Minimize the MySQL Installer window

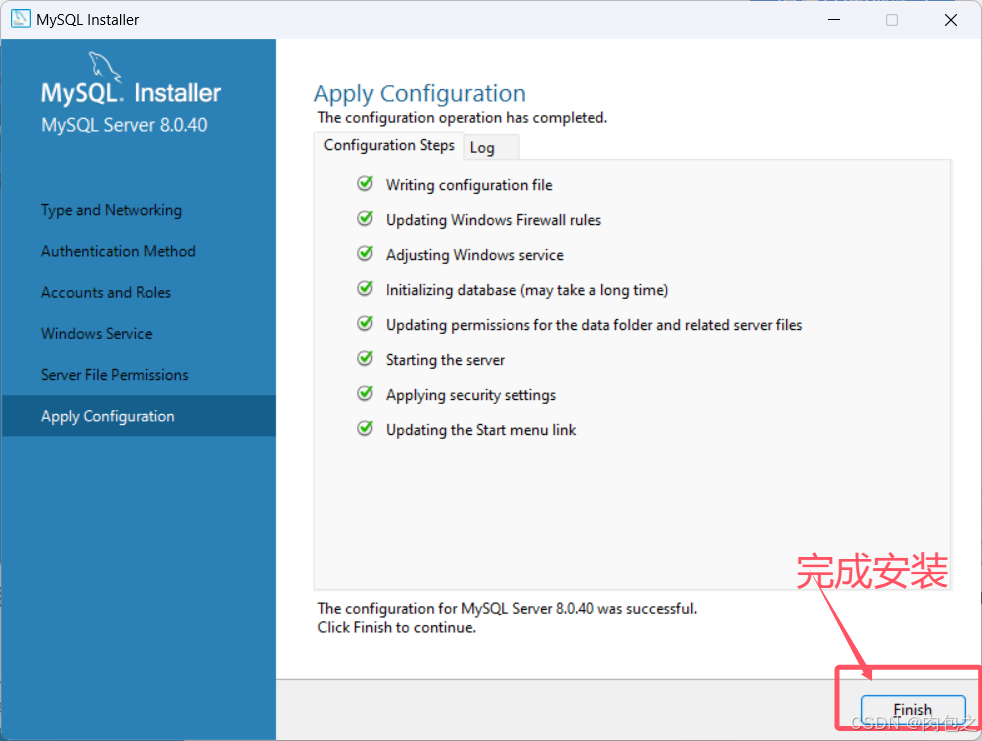(834, 20)
